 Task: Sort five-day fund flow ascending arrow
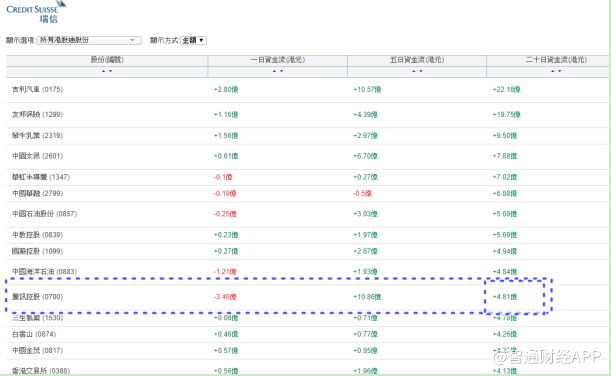tap(413, 71)
